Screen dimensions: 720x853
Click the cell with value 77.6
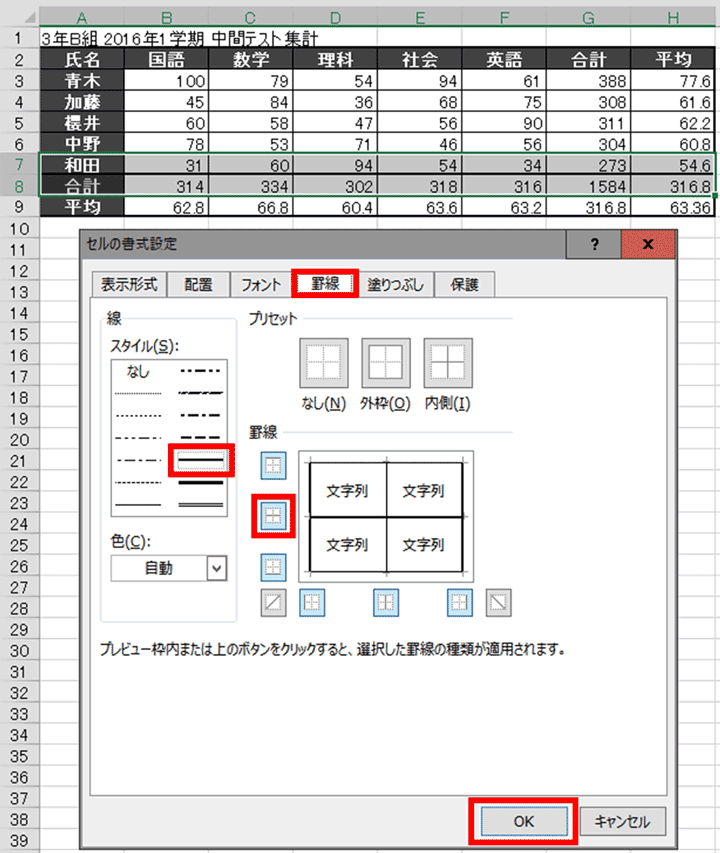pyautogui.click(x=673, y=81)
